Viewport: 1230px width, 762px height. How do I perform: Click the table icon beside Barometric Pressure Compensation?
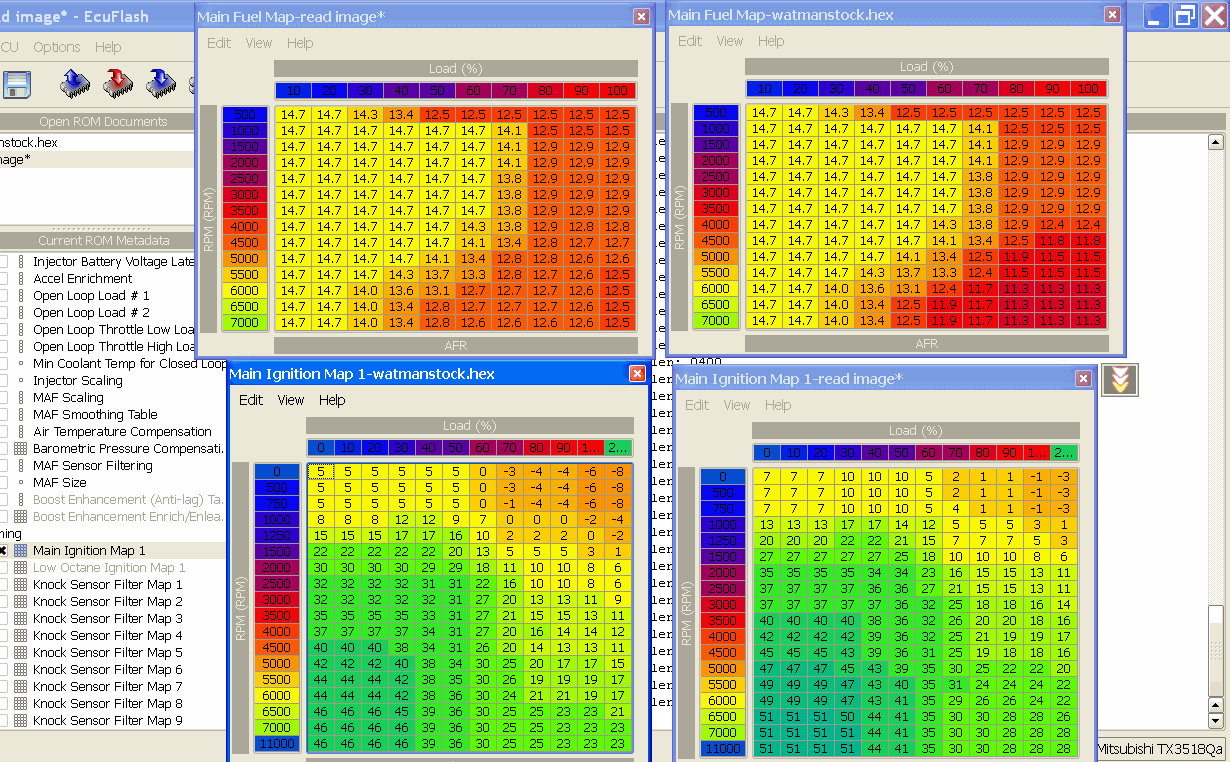(x=20, y=449)
